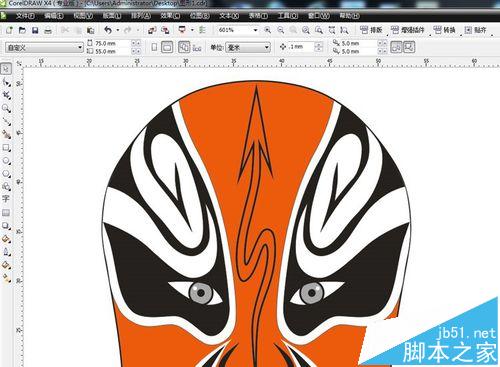The image size is (500, 367).
Task: Select the Polygon tool
Action: (6, 174)
